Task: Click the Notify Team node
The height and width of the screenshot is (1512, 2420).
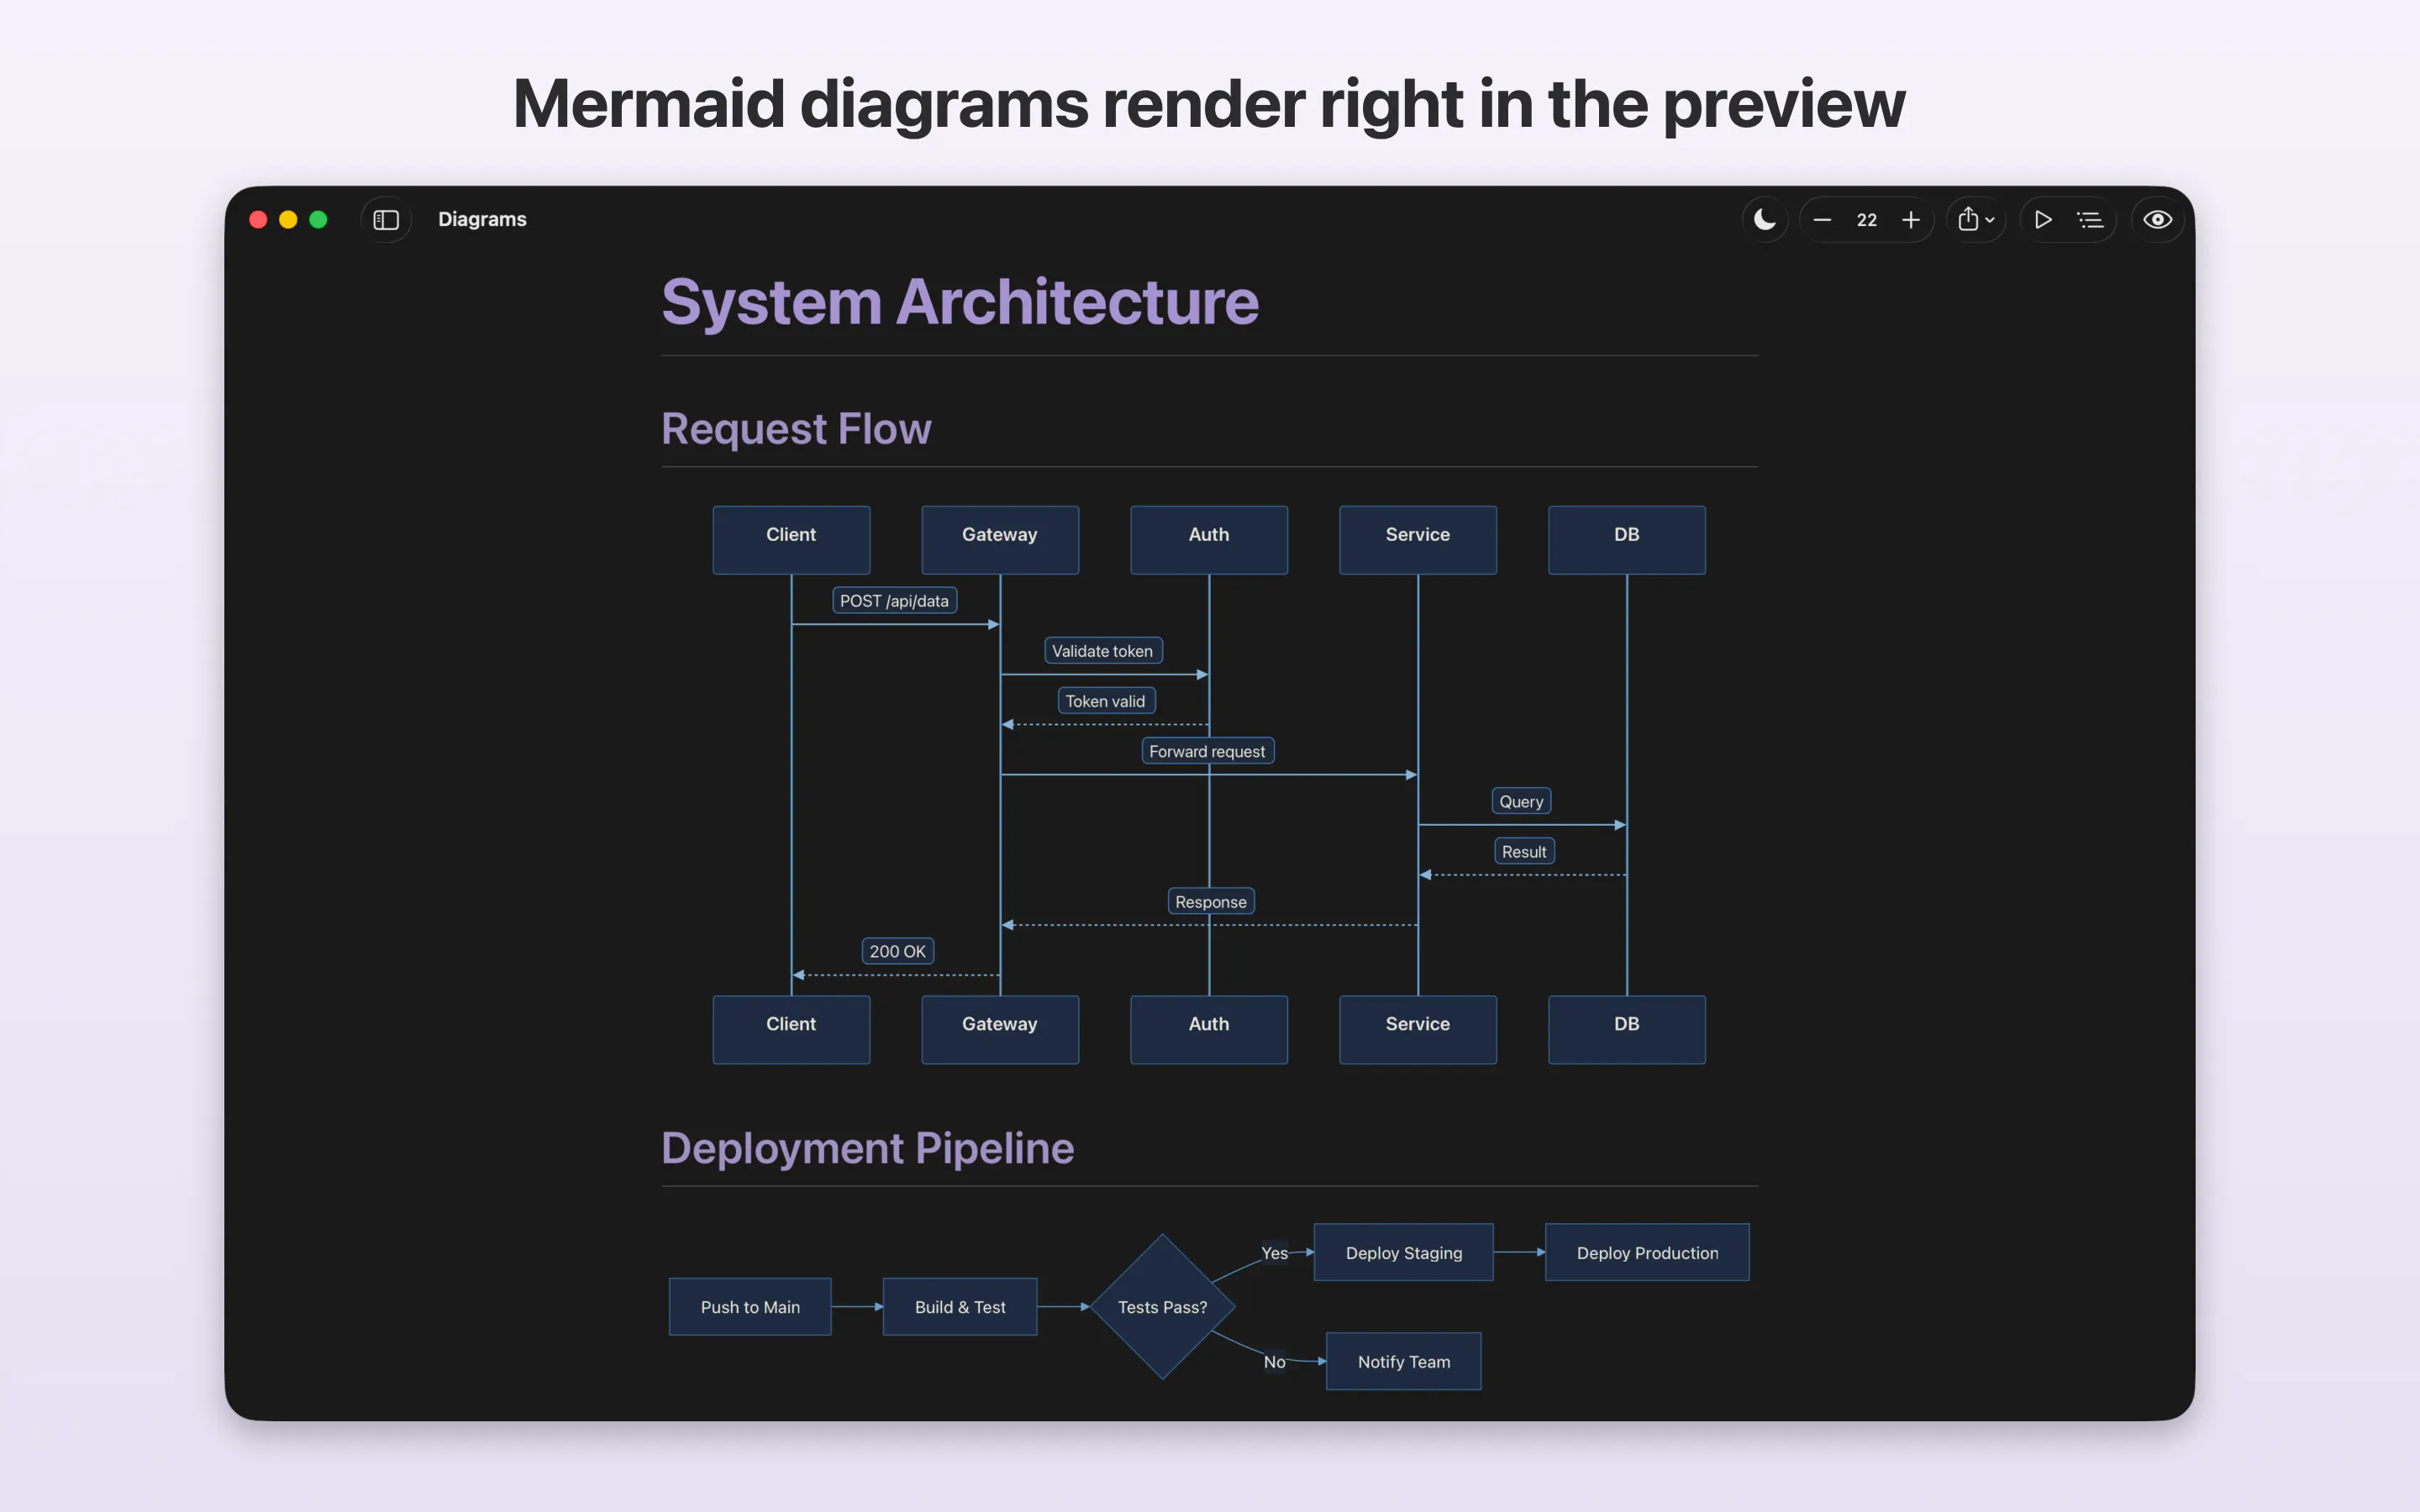Action: point(1404,1361)
